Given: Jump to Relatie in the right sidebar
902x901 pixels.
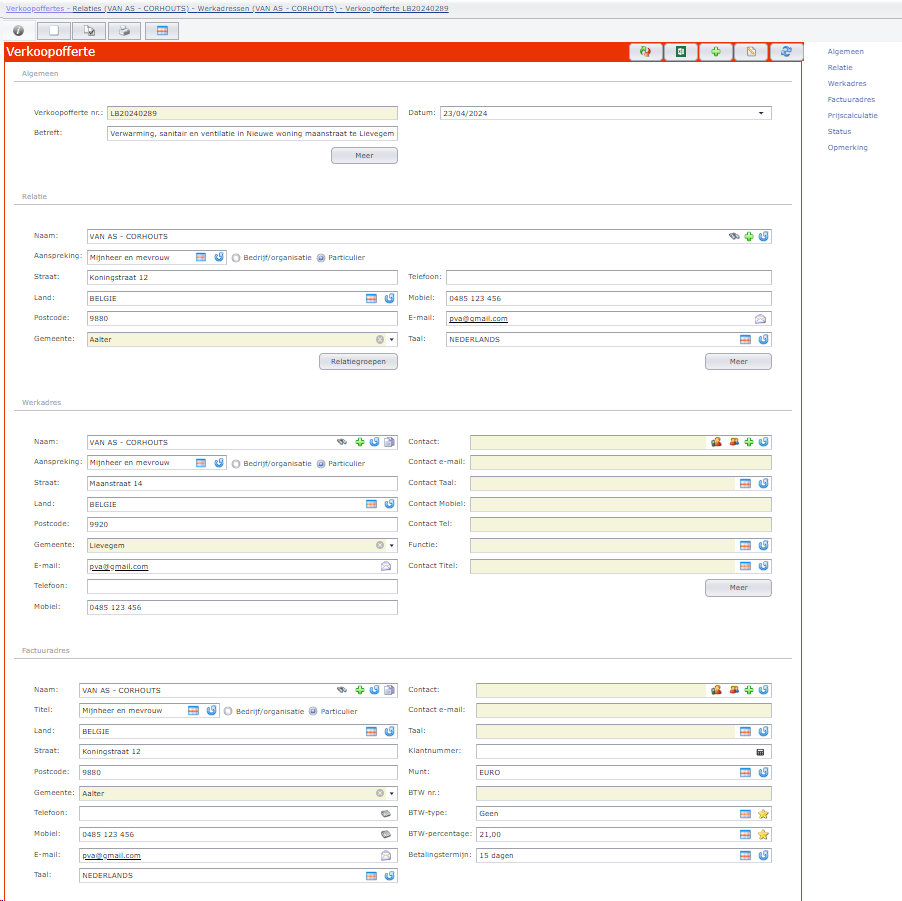Looking at the screenshot, I should (840, 67).
